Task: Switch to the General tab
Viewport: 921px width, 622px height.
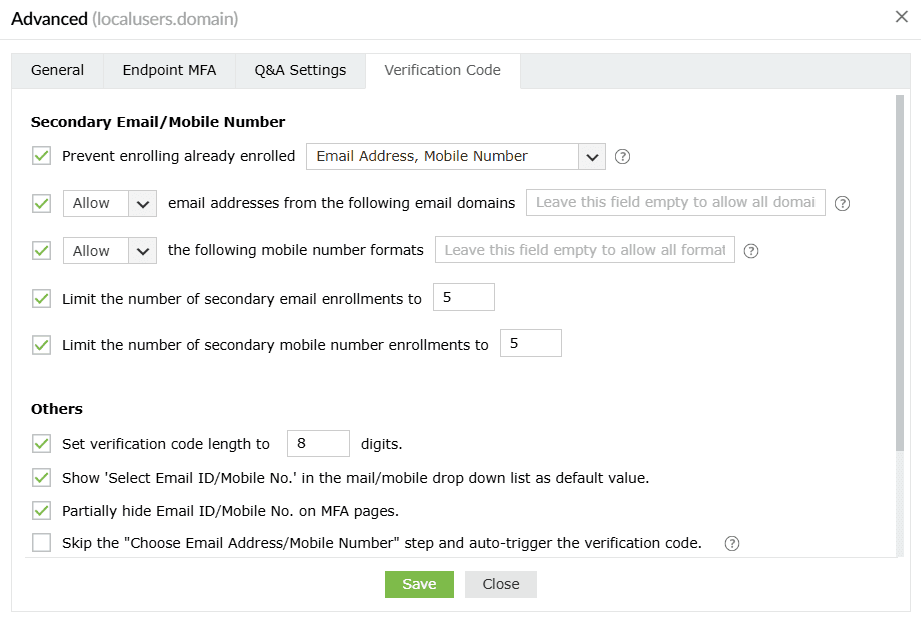Action: tap(57, 70)
